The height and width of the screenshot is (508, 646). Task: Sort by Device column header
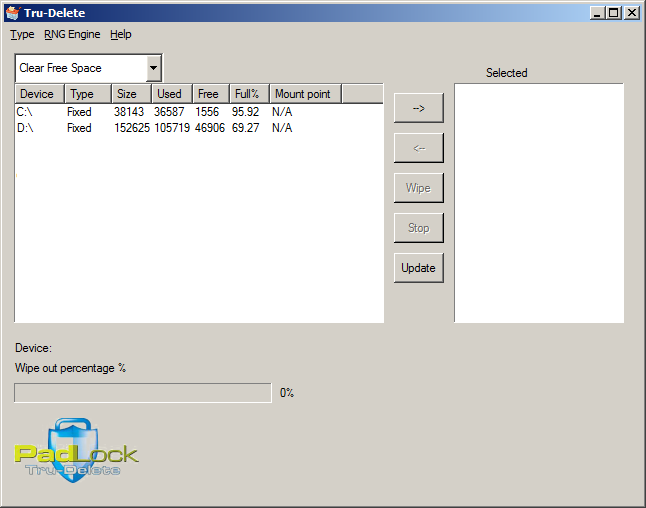coord(40,94)
